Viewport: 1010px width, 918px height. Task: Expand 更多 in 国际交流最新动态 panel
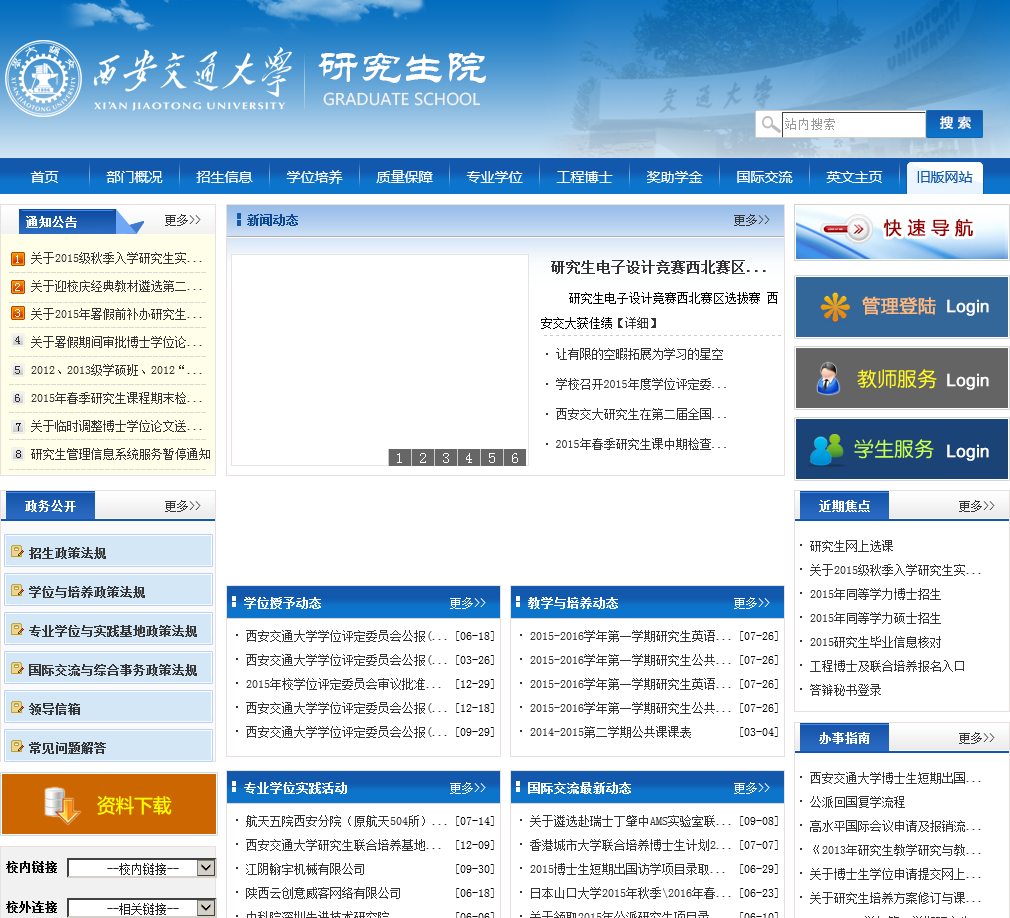click(x=751, y=788)
